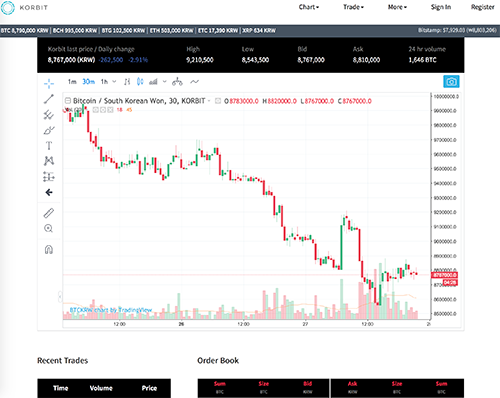Click the Ask column header in Order Book
The width and height of the screenshot is (500, 398).
(353, 384)
